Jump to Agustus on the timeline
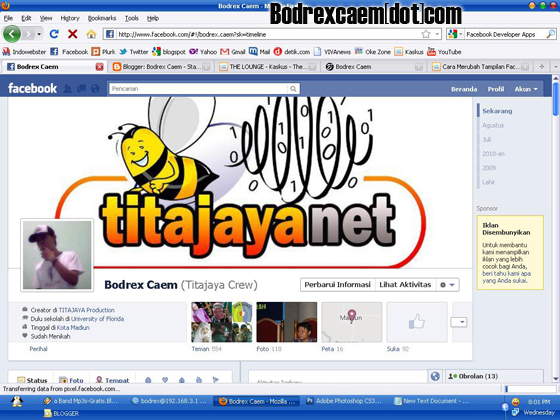The image size is (560, 420). pyautogui.click(x=493, y=125)
